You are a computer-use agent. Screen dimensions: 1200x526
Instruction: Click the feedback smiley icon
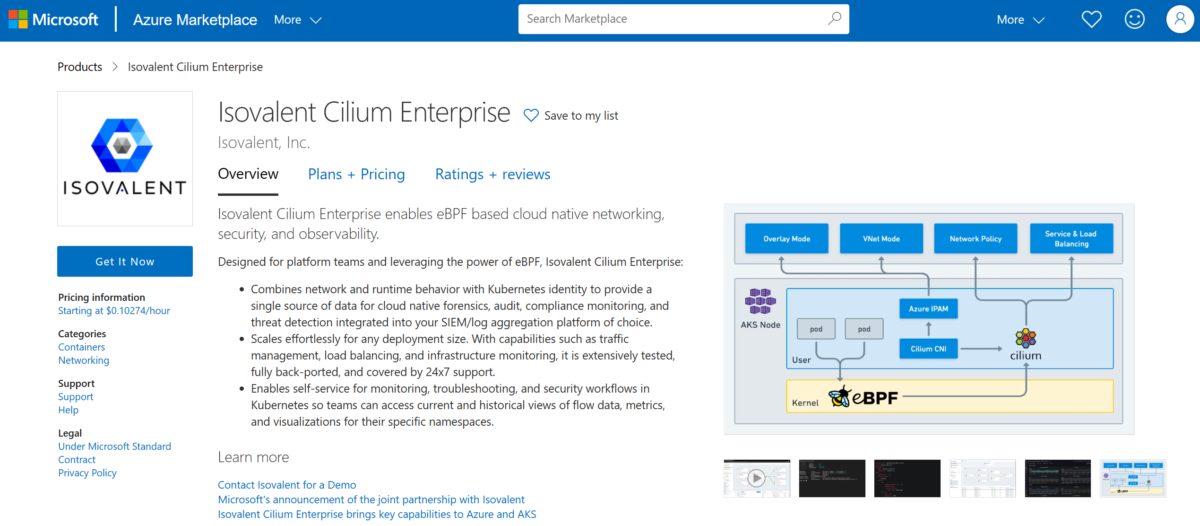tap(1134, 19)
